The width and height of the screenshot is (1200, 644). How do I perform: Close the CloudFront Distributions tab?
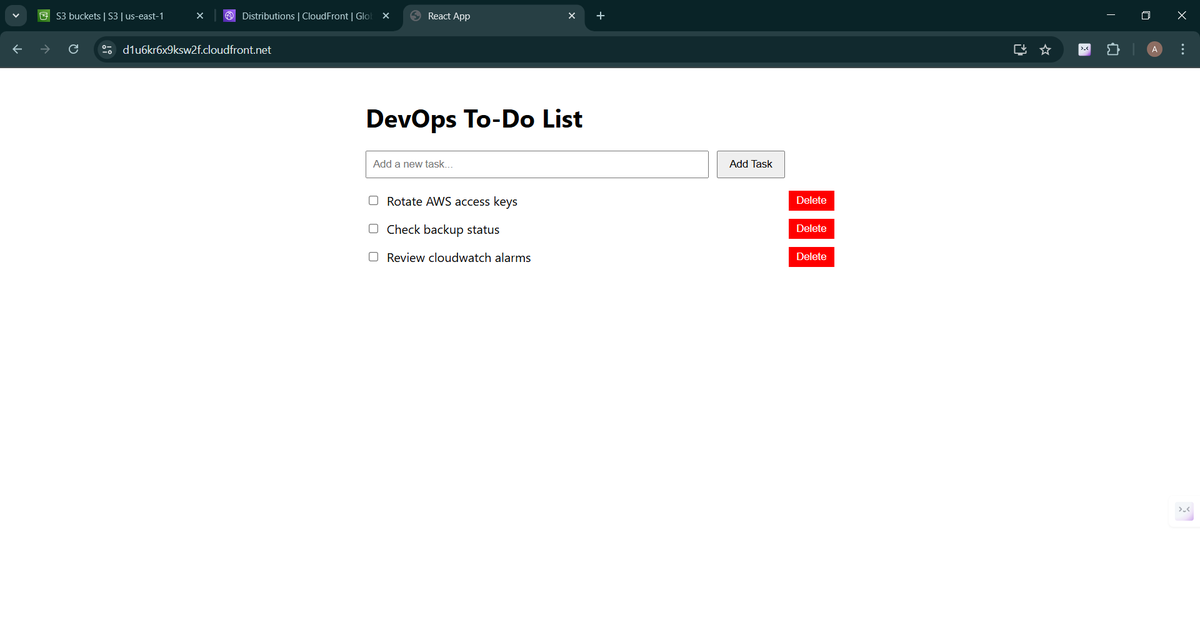coord(386,16)
